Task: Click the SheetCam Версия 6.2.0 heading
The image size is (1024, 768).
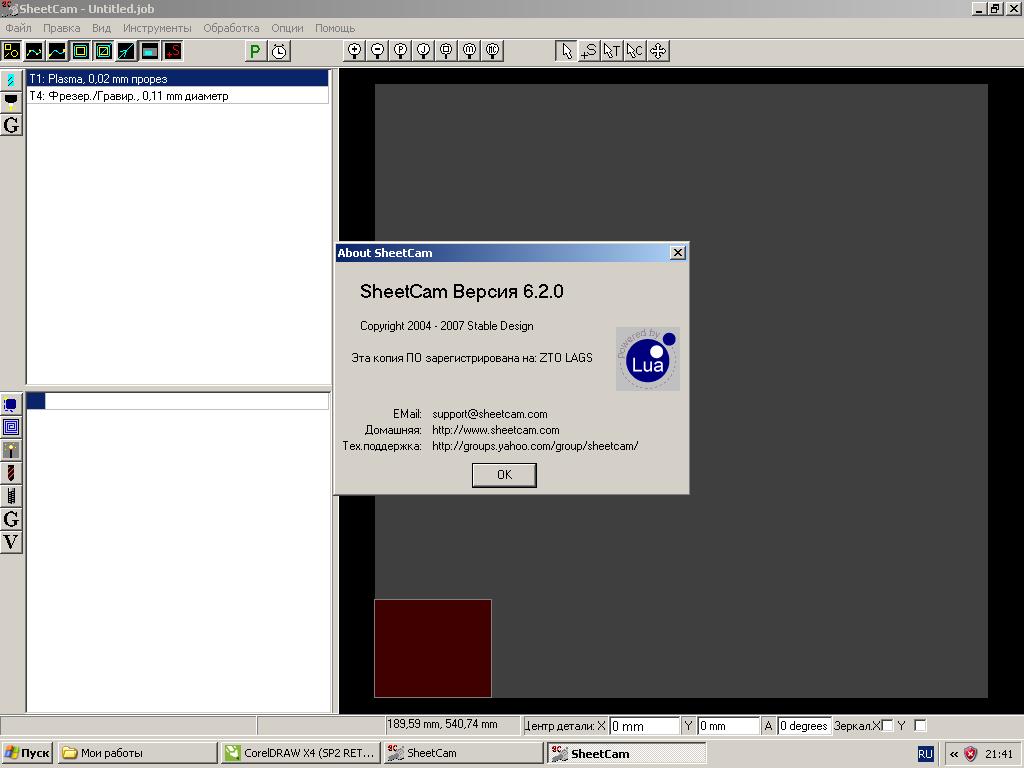Action: point(462,291)
